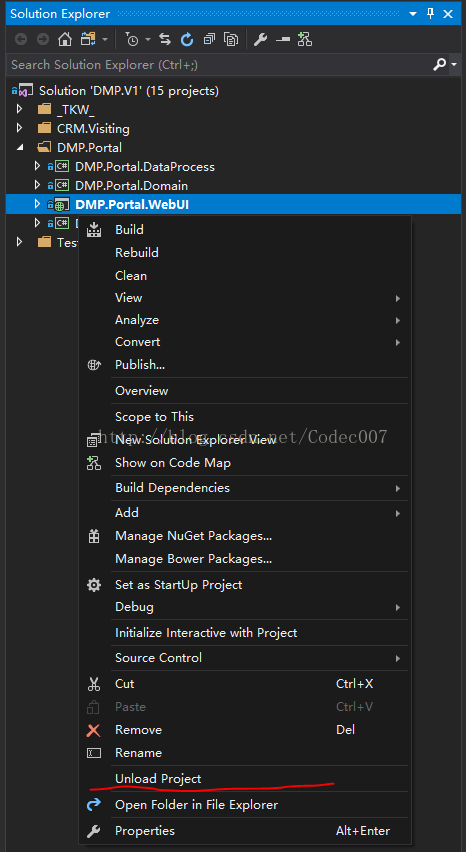Click New Solution Explorer View entry

(244, 440)
